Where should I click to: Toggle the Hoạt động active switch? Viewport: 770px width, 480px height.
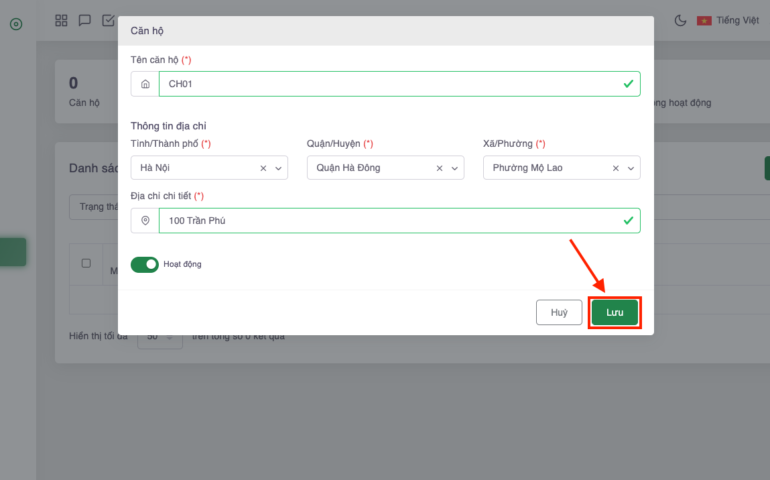click(145, 264)
